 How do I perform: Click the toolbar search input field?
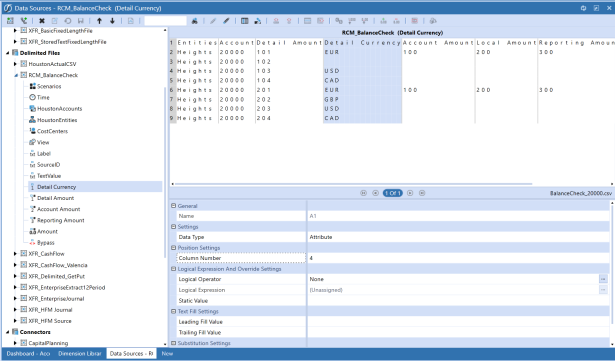pos(166,21)
